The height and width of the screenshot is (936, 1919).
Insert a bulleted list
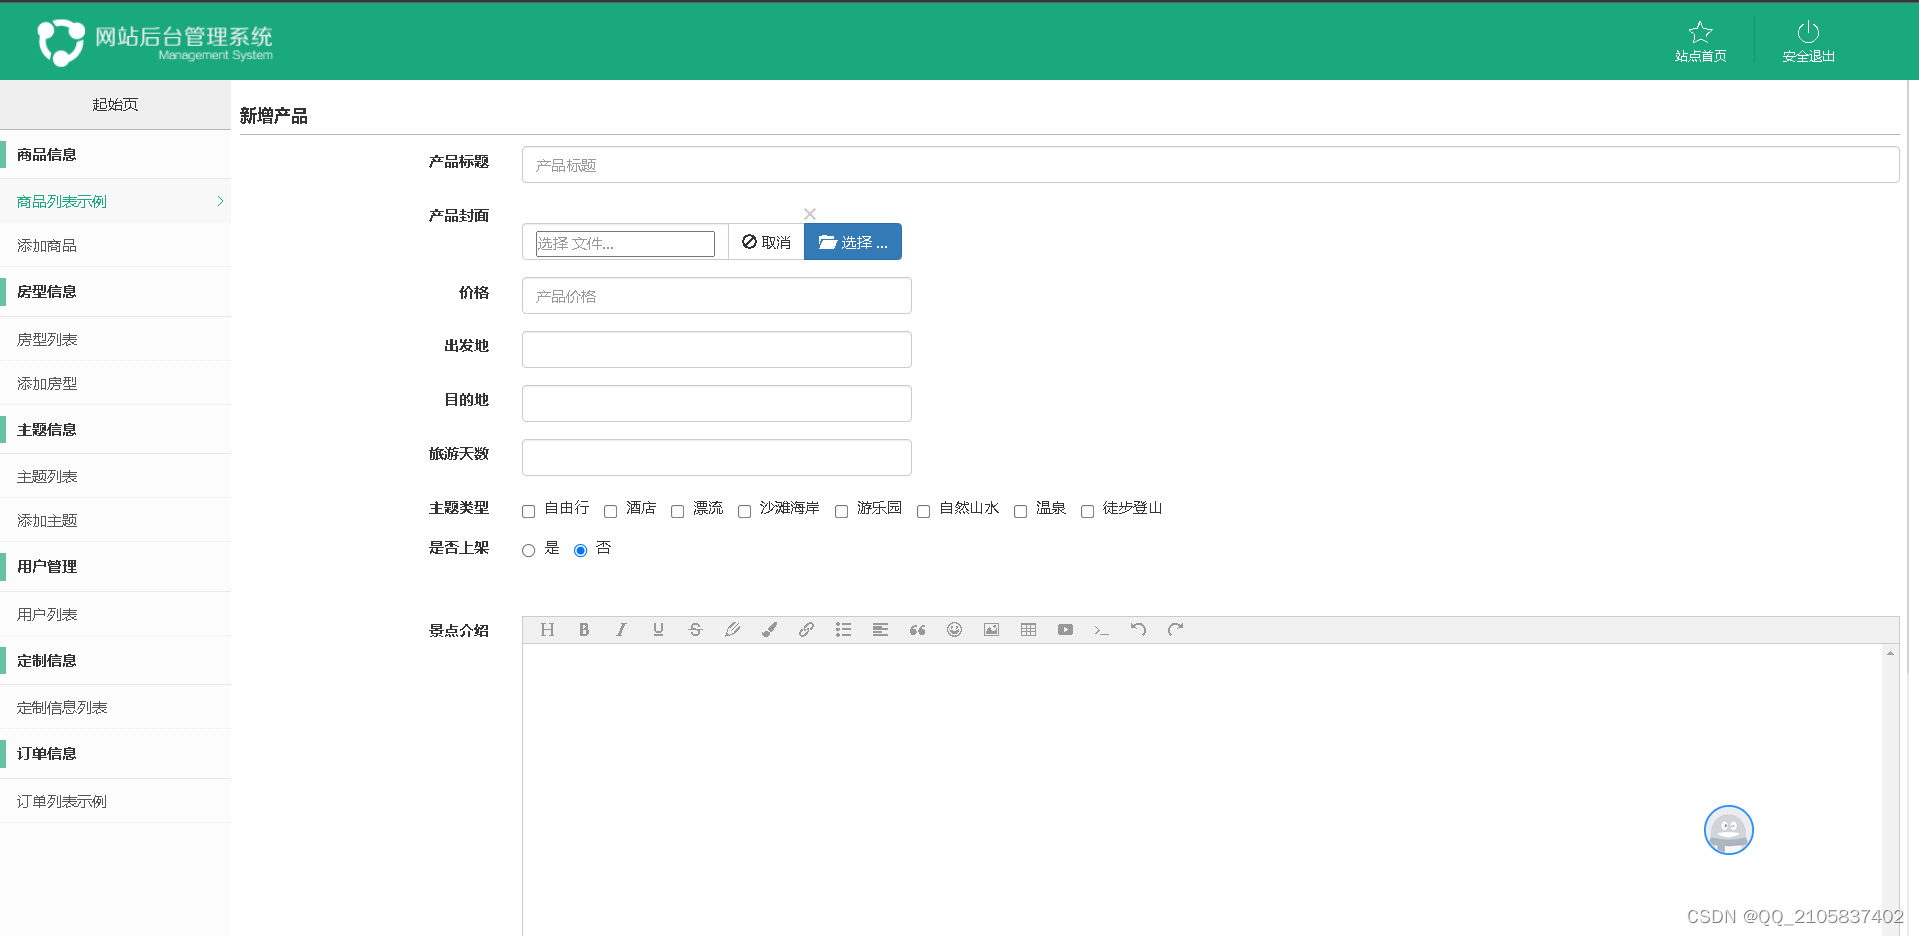[843, 630]
